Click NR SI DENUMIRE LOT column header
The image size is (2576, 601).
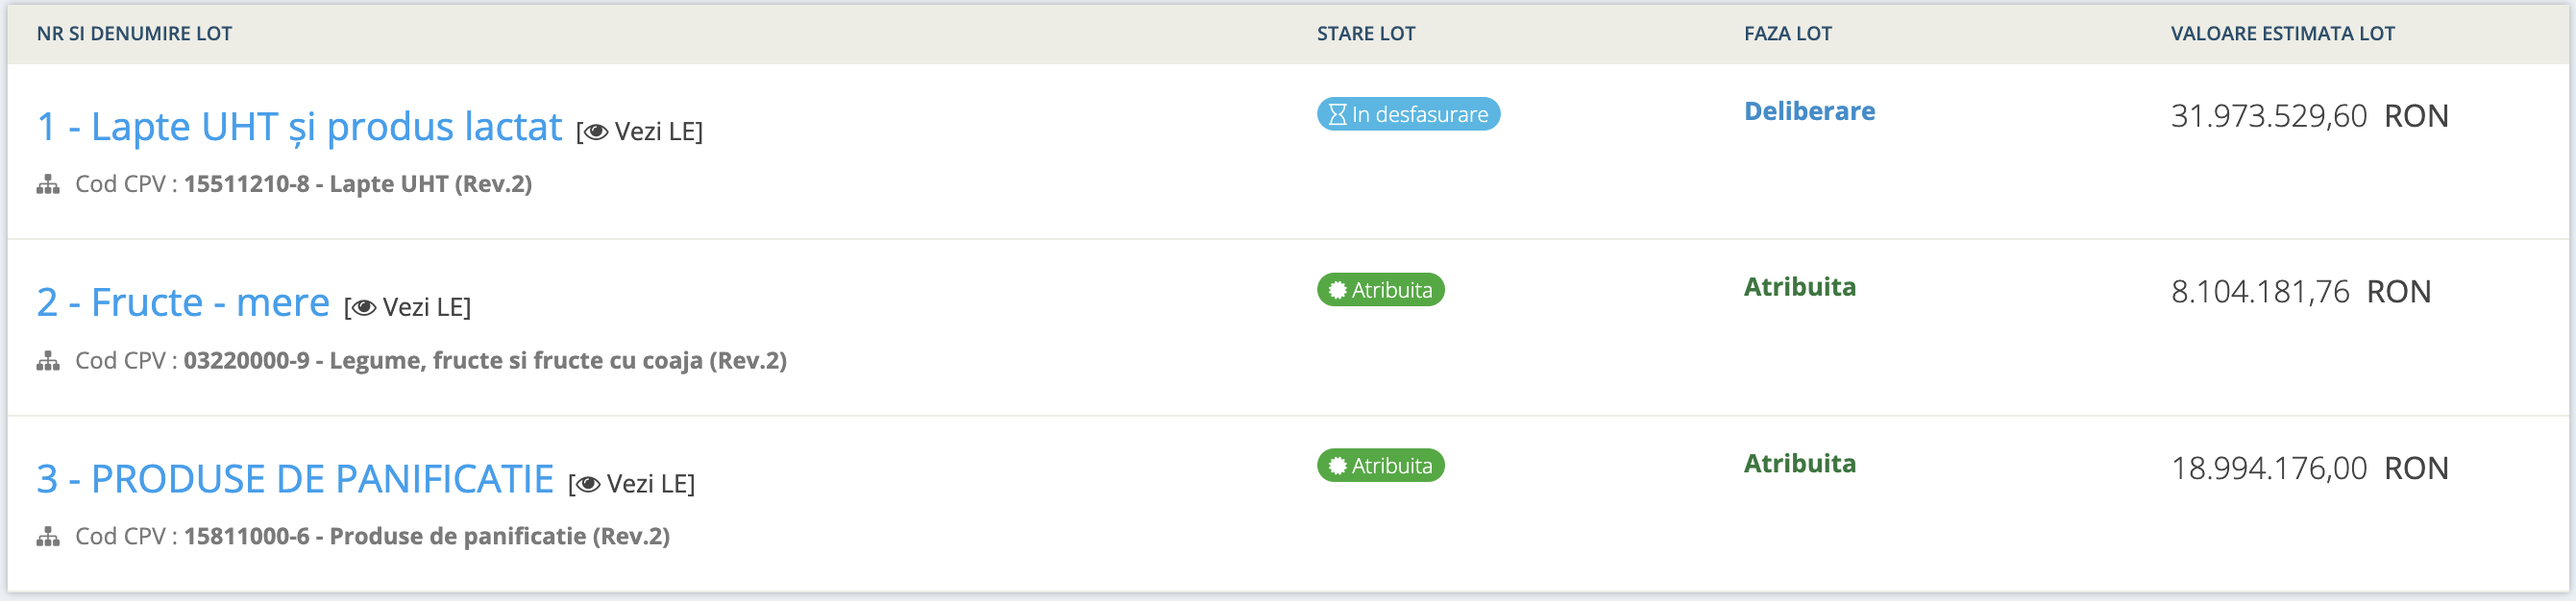pyautogui.click(x=134, y=33)
